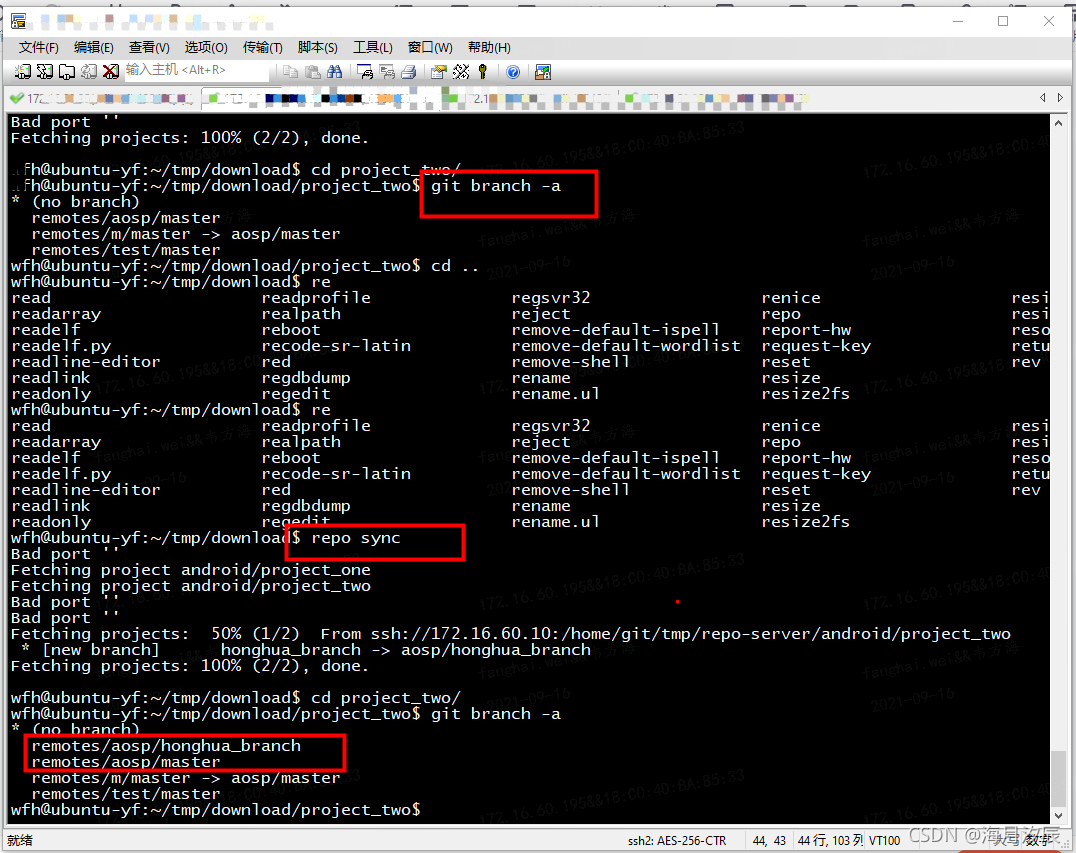Click the grayed Reconnect toolbar icon
The height and width of the screenshot is (853, 1076).
coord(89,71)
